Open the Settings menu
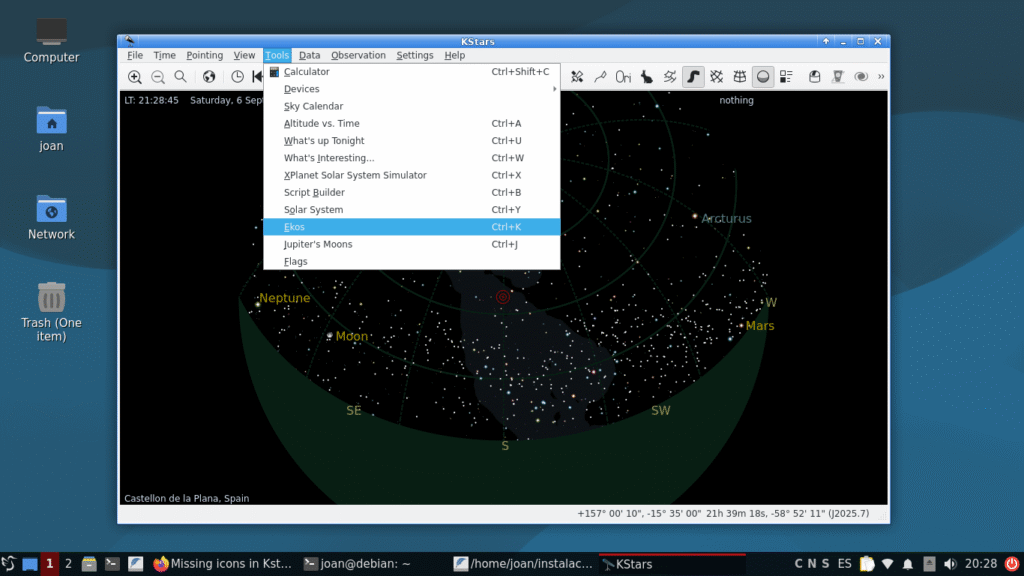The image size is (1024, 576). (x=414, y=56)
